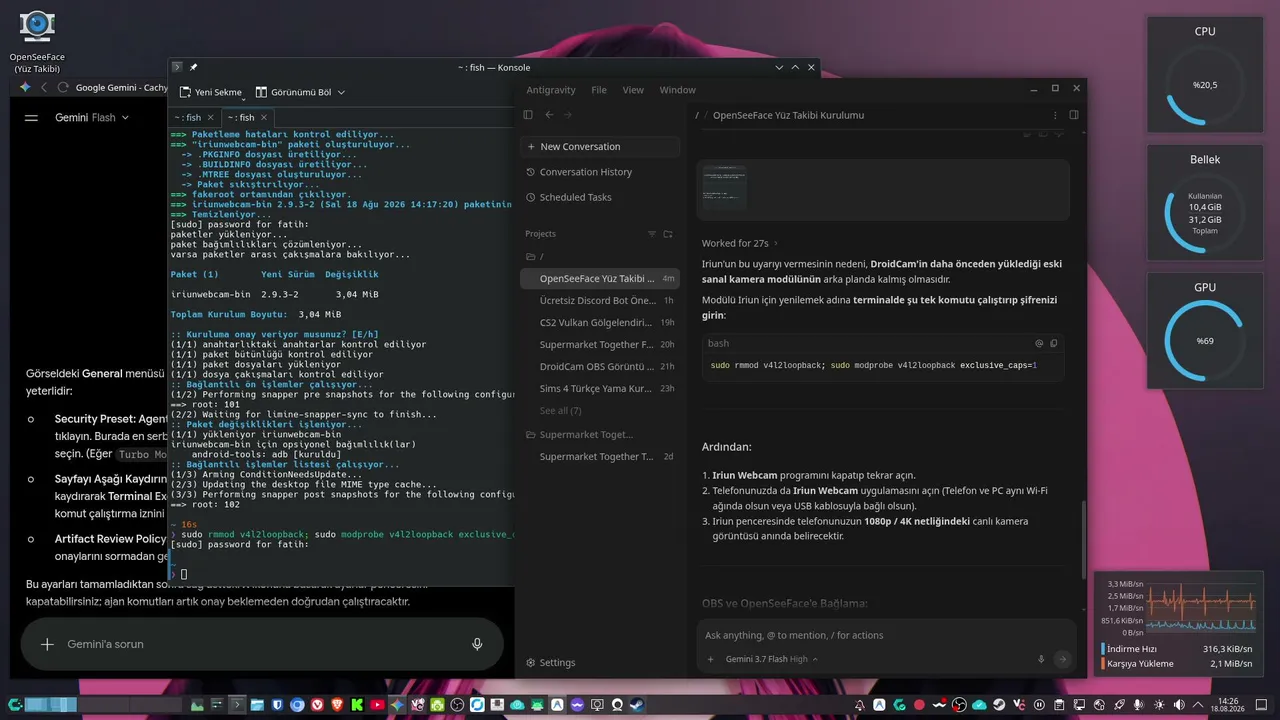Go back with Antigravity's left arrow

(x=549, y=115)
